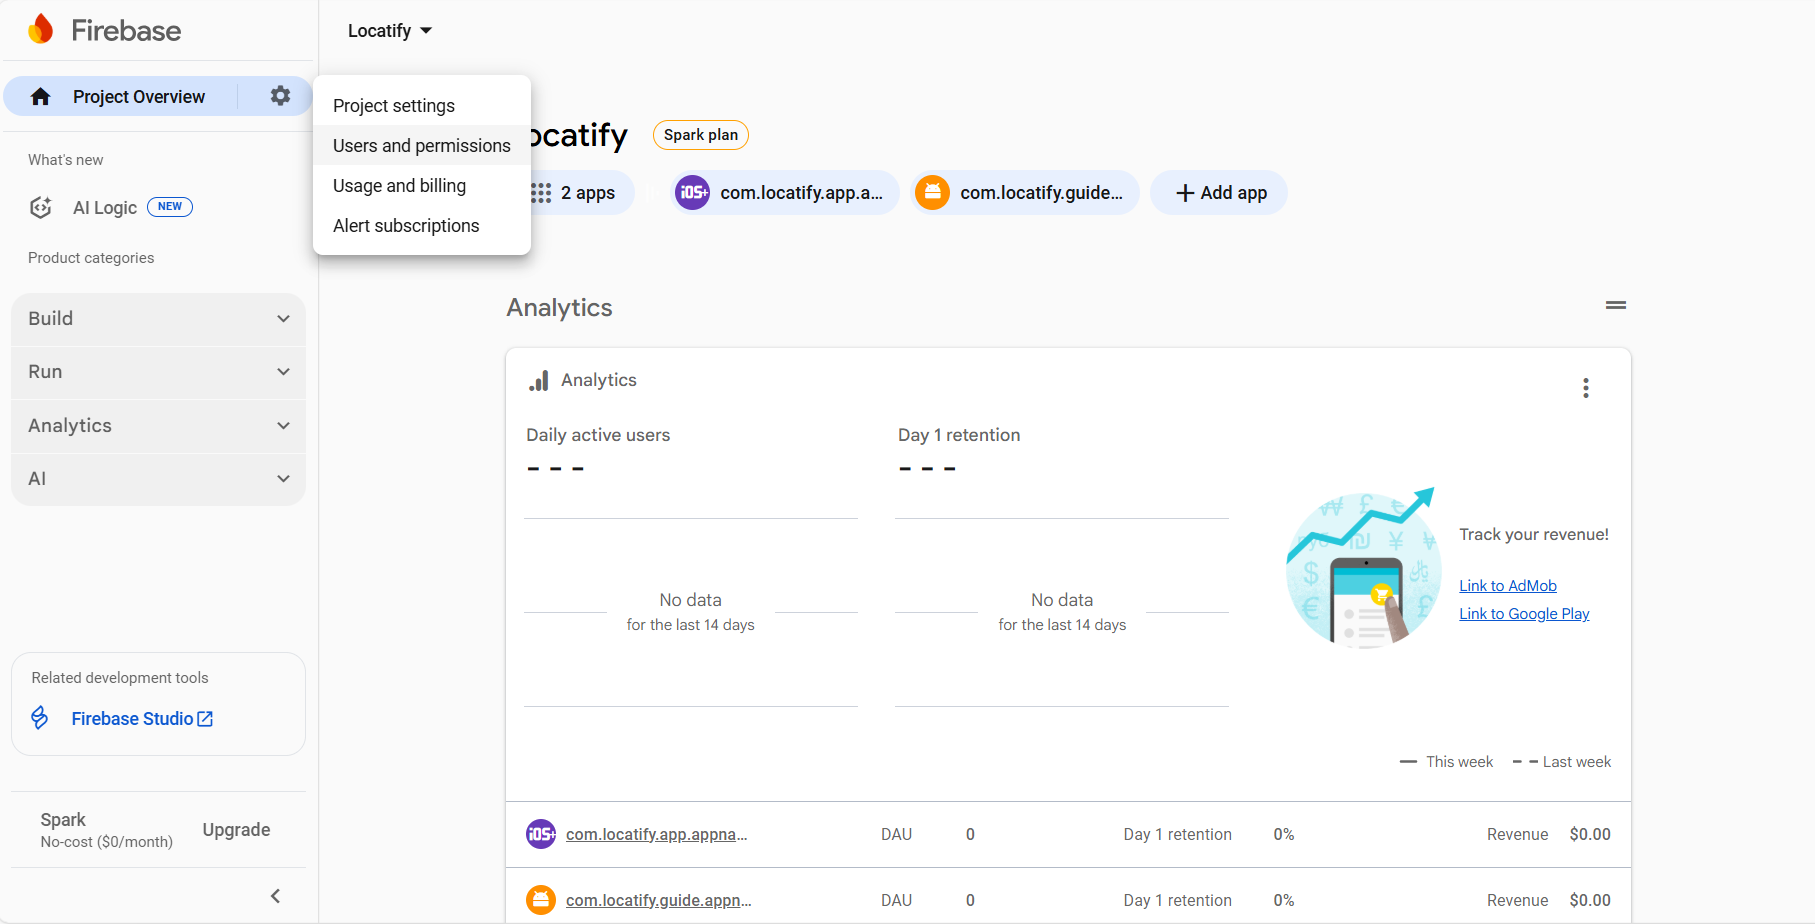This screenshot has width=1815, height=924.
Task: Click the 2 apps grid icon
Action: click(x=541, y=193)
